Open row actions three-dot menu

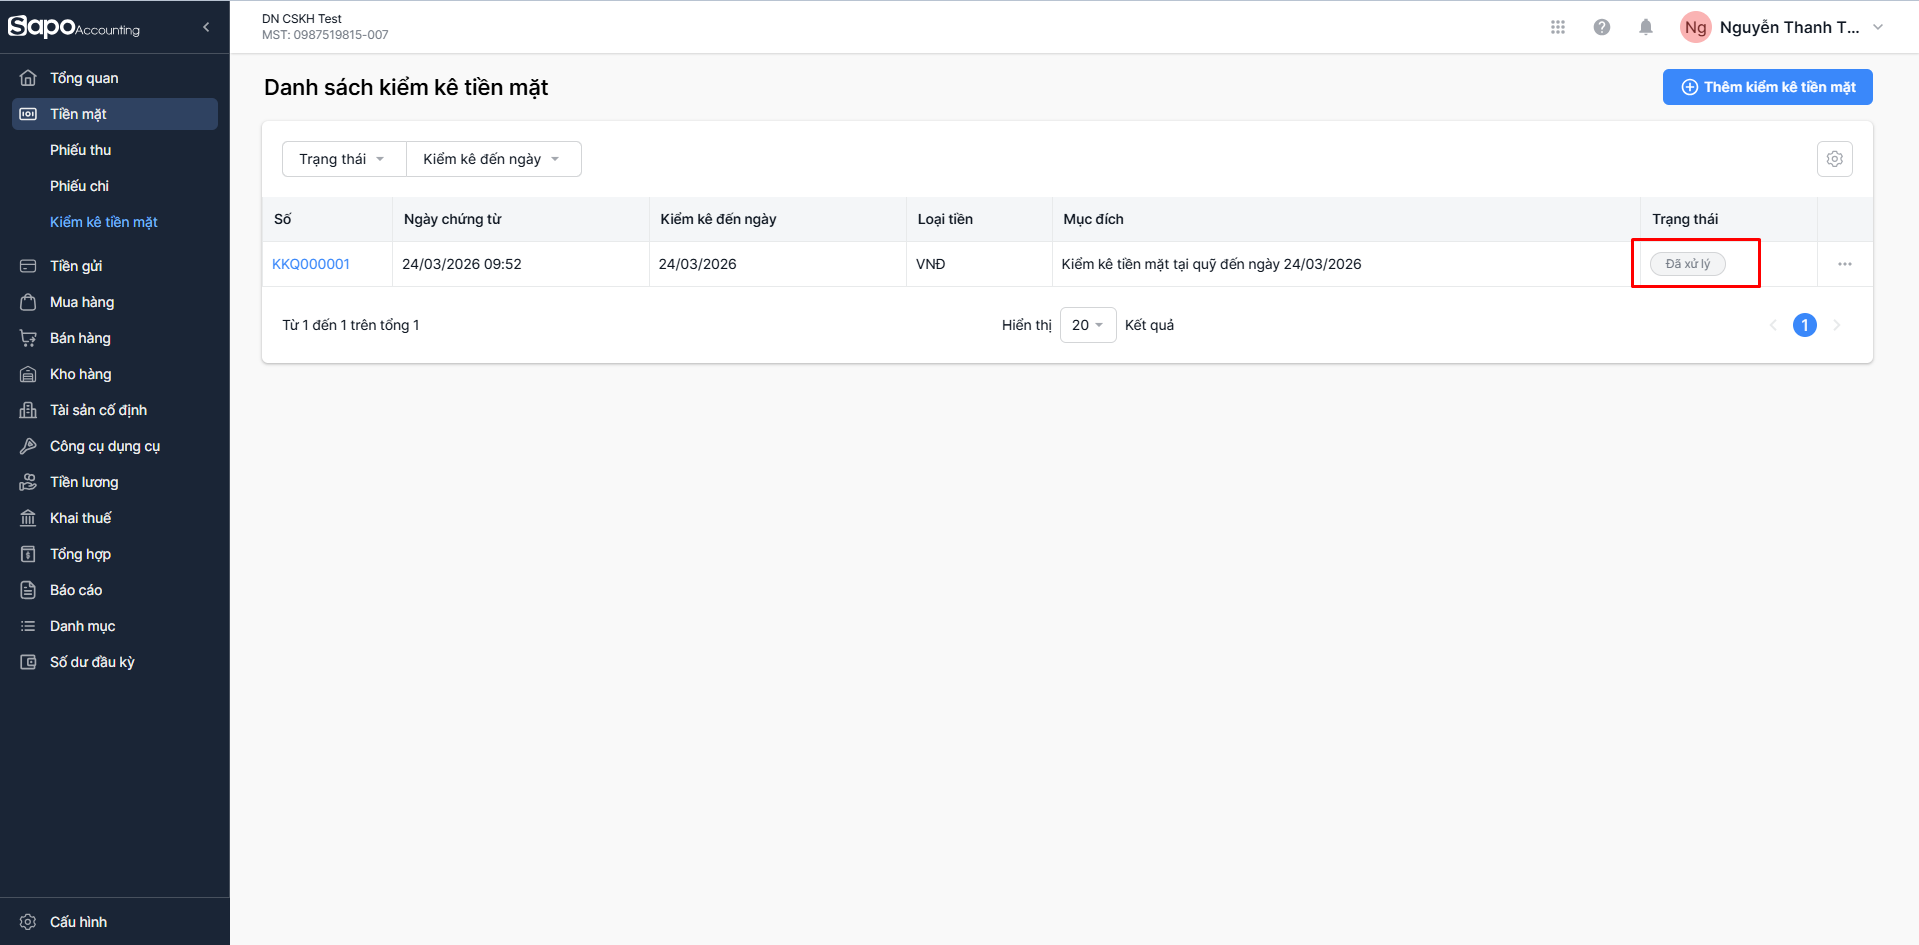coord(1845,264)
